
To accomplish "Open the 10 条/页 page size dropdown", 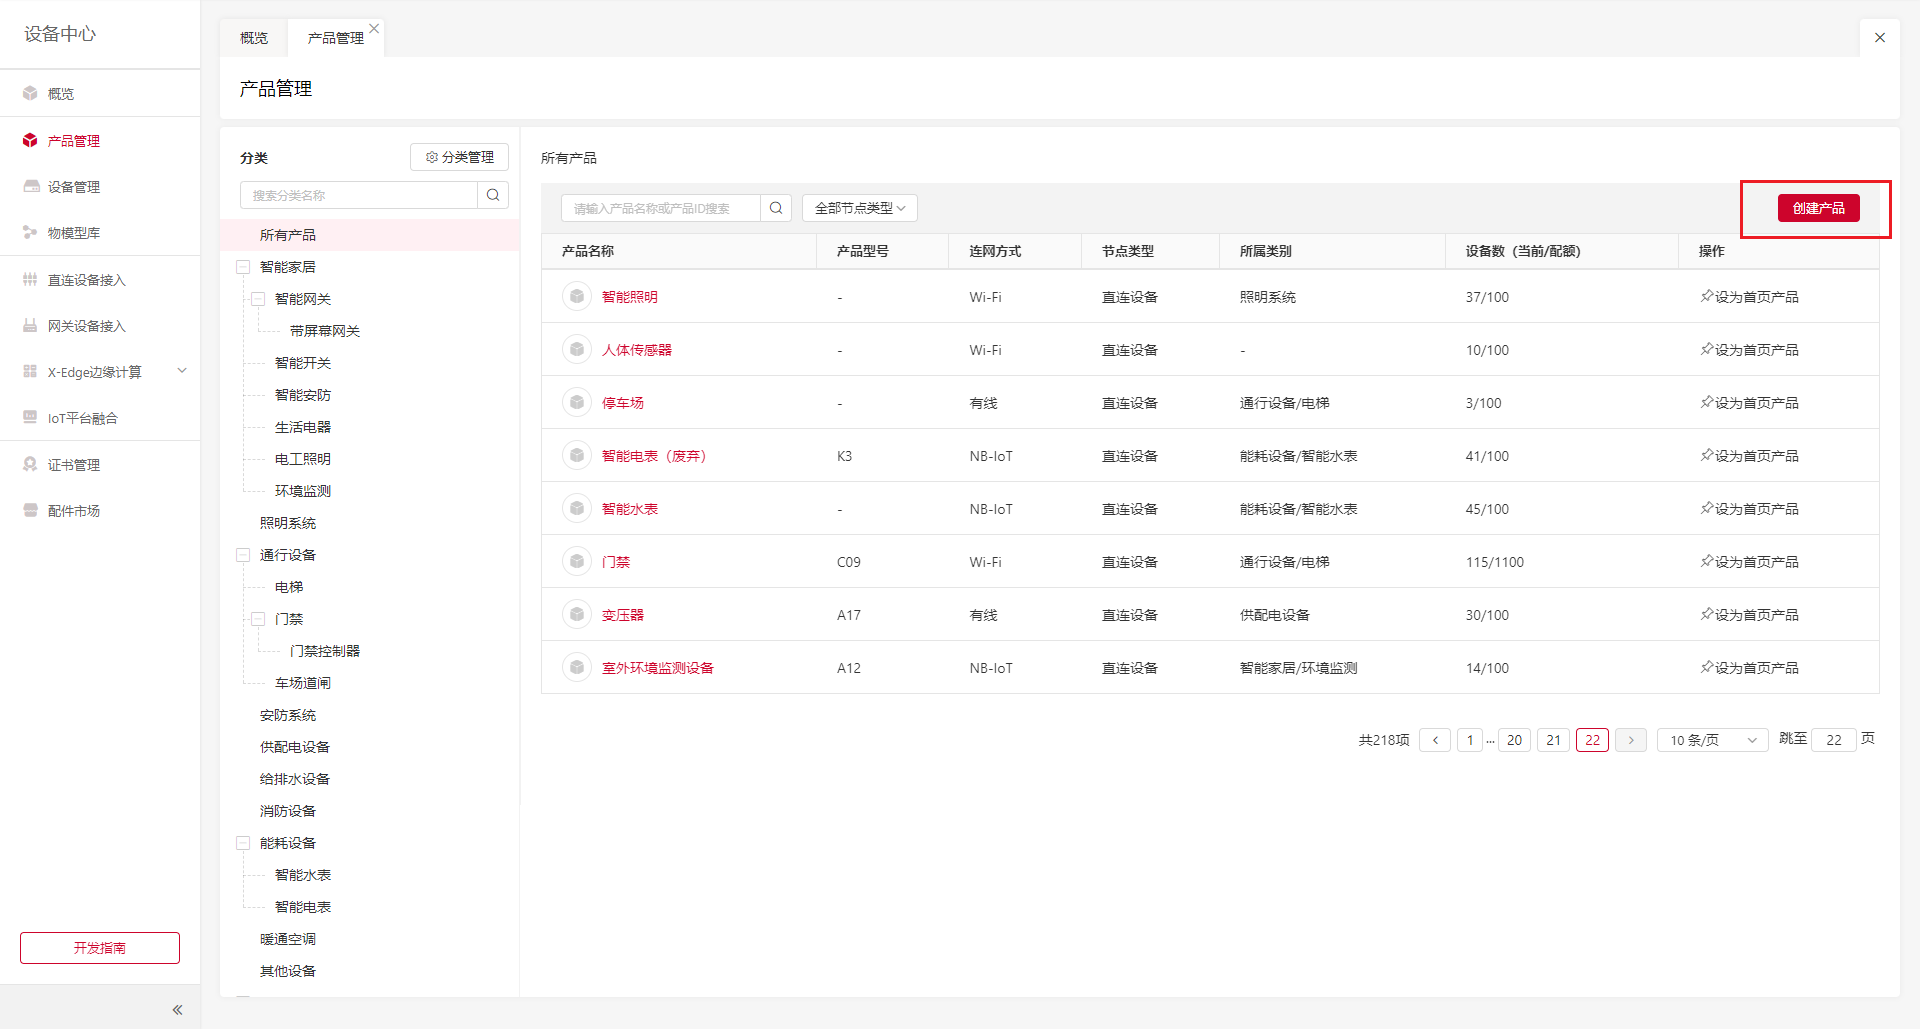I will [x=1712, y=740].
